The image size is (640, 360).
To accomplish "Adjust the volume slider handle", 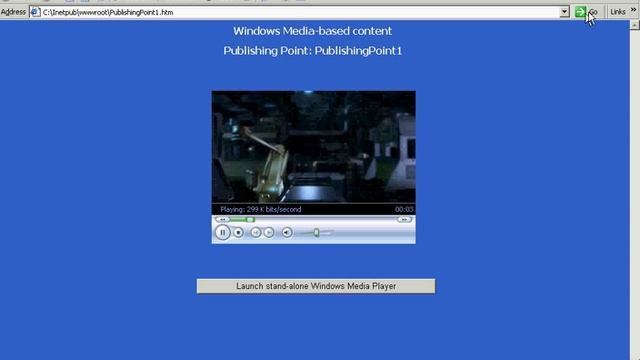I will 316,232.
